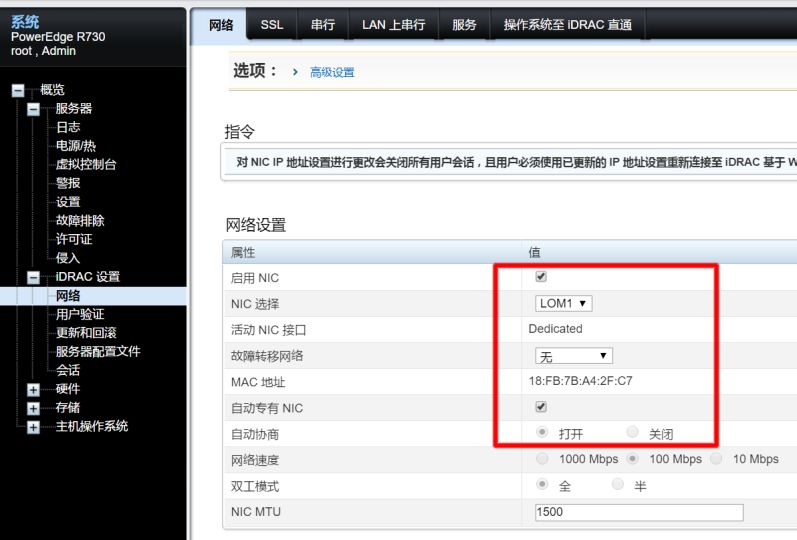Image resolution: width=797 pixels, height=540 pixels.
Task: Collapse the 服务器 tree node
Action: (34, 109)
